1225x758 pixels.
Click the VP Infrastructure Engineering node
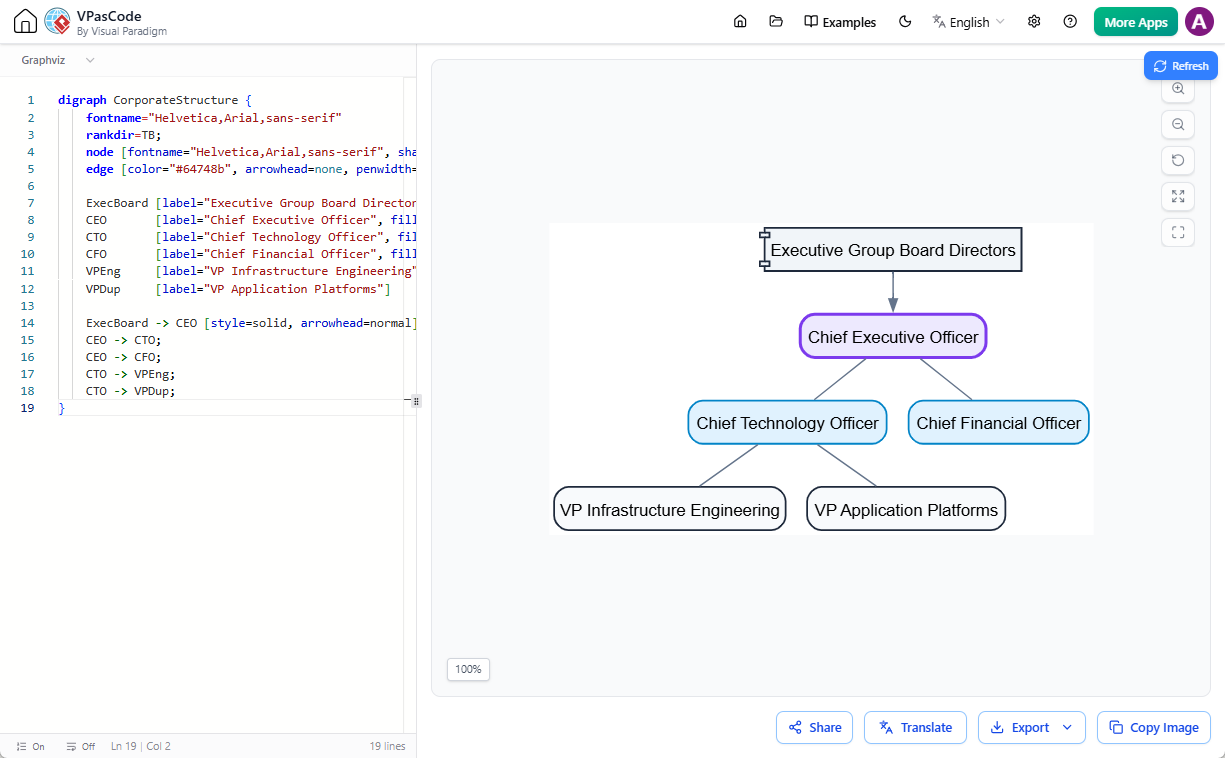tap(669, 509)
